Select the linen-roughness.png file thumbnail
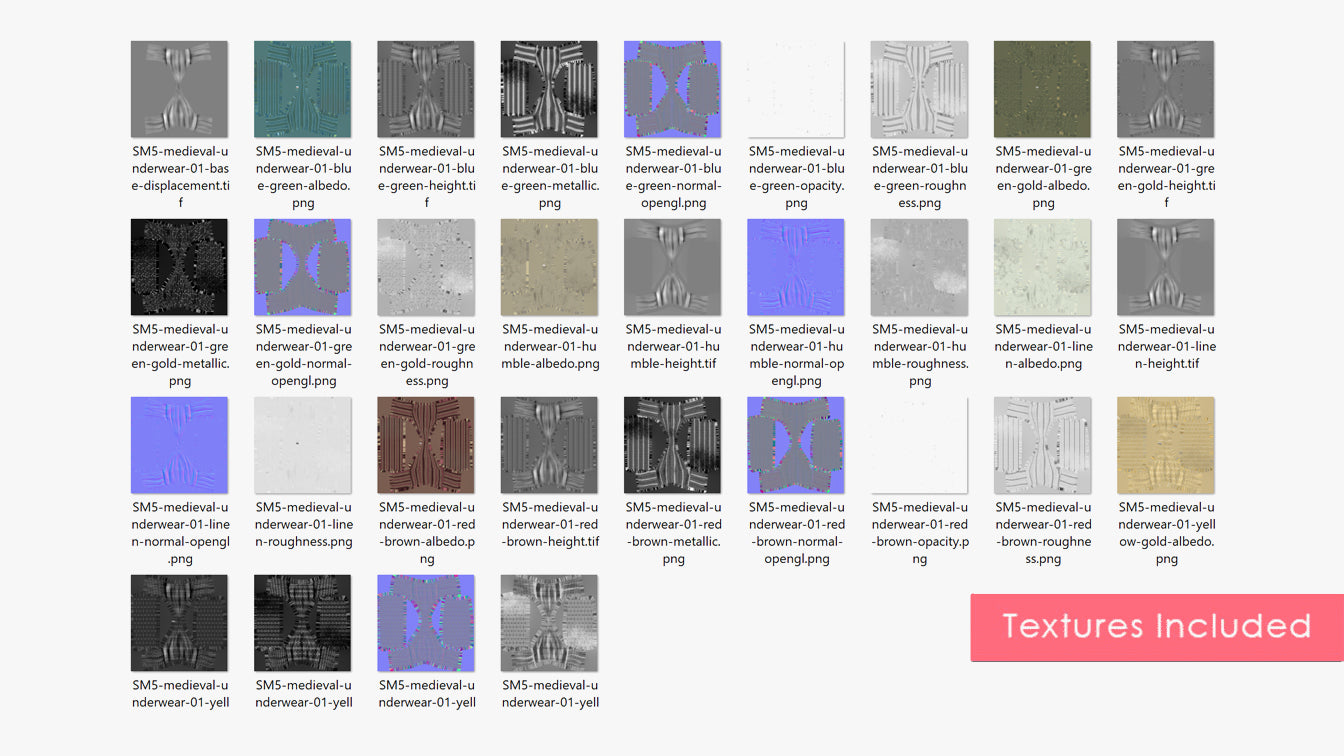This screenshot has width=1344, height=756. click(302, 445)
